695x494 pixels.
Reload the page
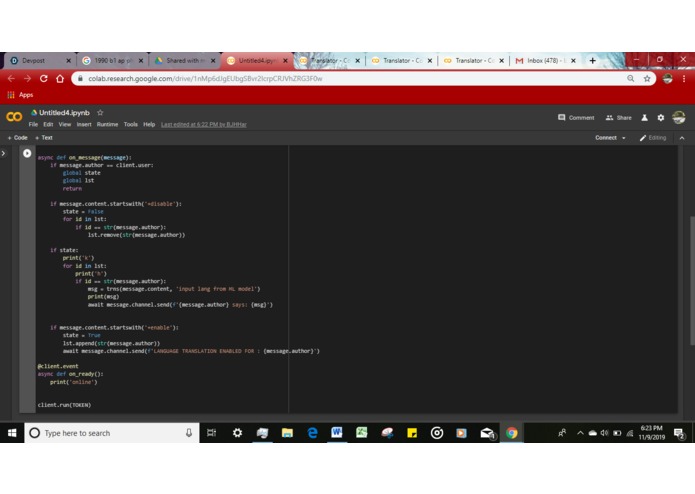tap(43, 78)
